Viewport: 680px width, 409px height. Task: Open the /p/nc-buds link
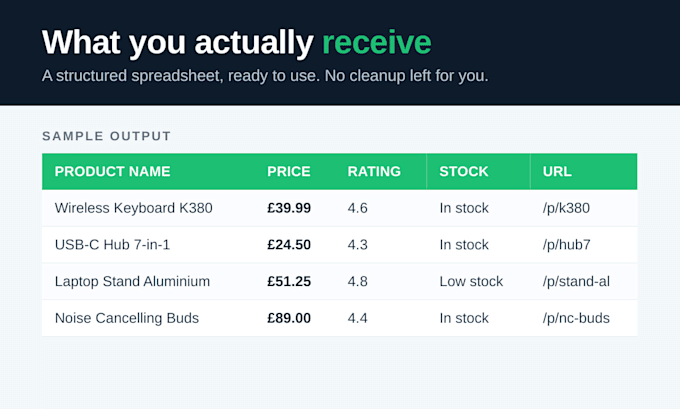[576, 318]
